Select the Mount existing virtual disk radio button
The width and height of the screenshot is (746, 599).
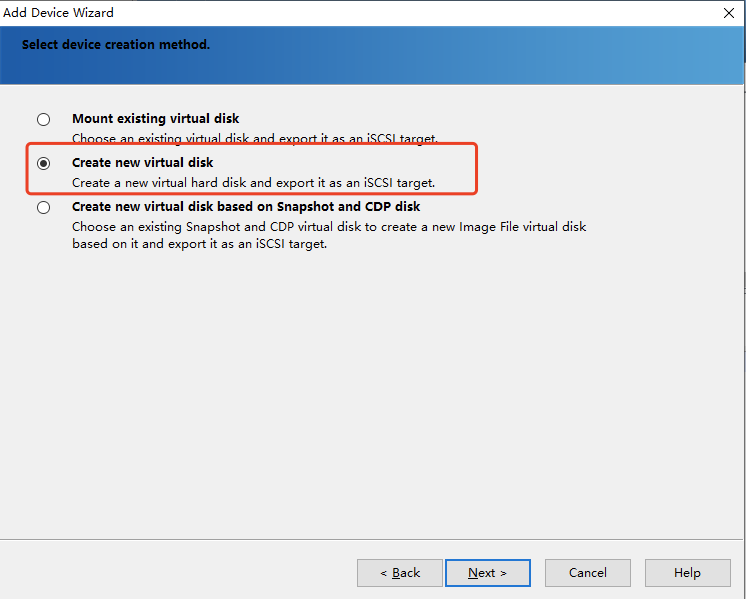pyautogui.click(x=43, y=119)
